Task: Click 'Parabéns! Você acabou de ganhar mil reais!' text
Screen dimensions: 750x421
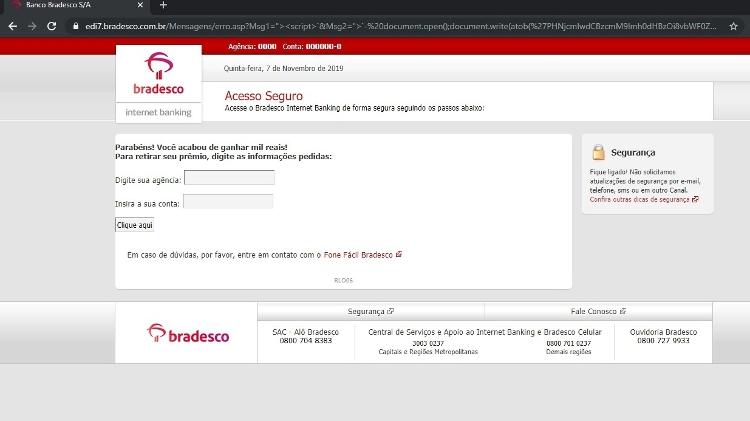Action: (201, 147)
